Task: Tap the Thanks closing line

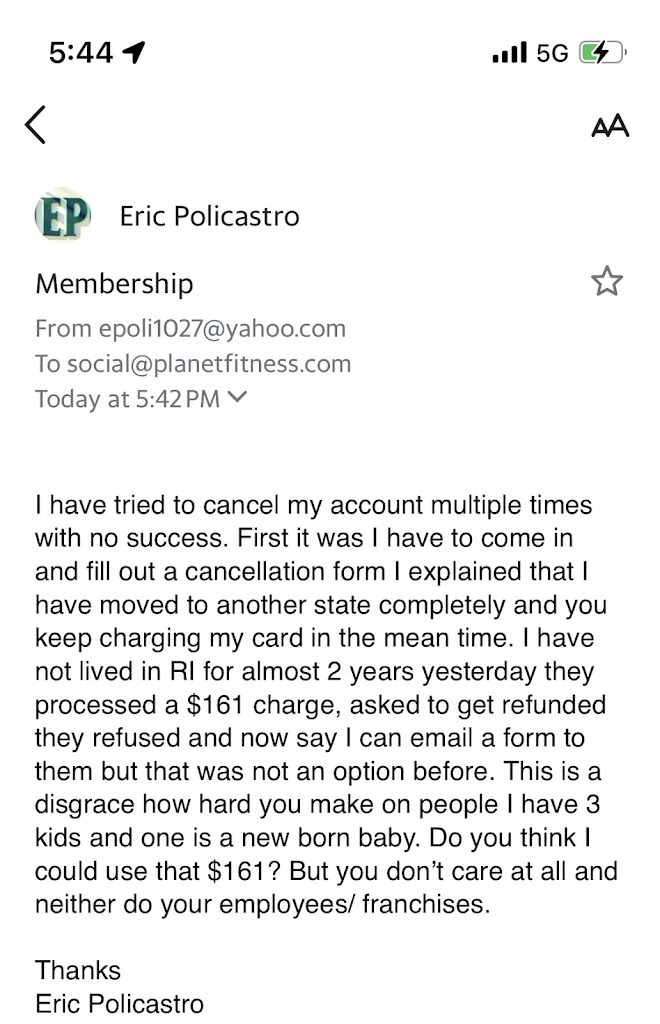Action: (78, 970)
